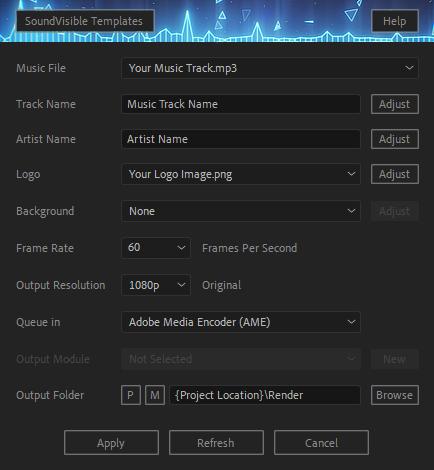Click the Output Folder path field
Viewport: 434px width, 470px height.
[265, 395]
